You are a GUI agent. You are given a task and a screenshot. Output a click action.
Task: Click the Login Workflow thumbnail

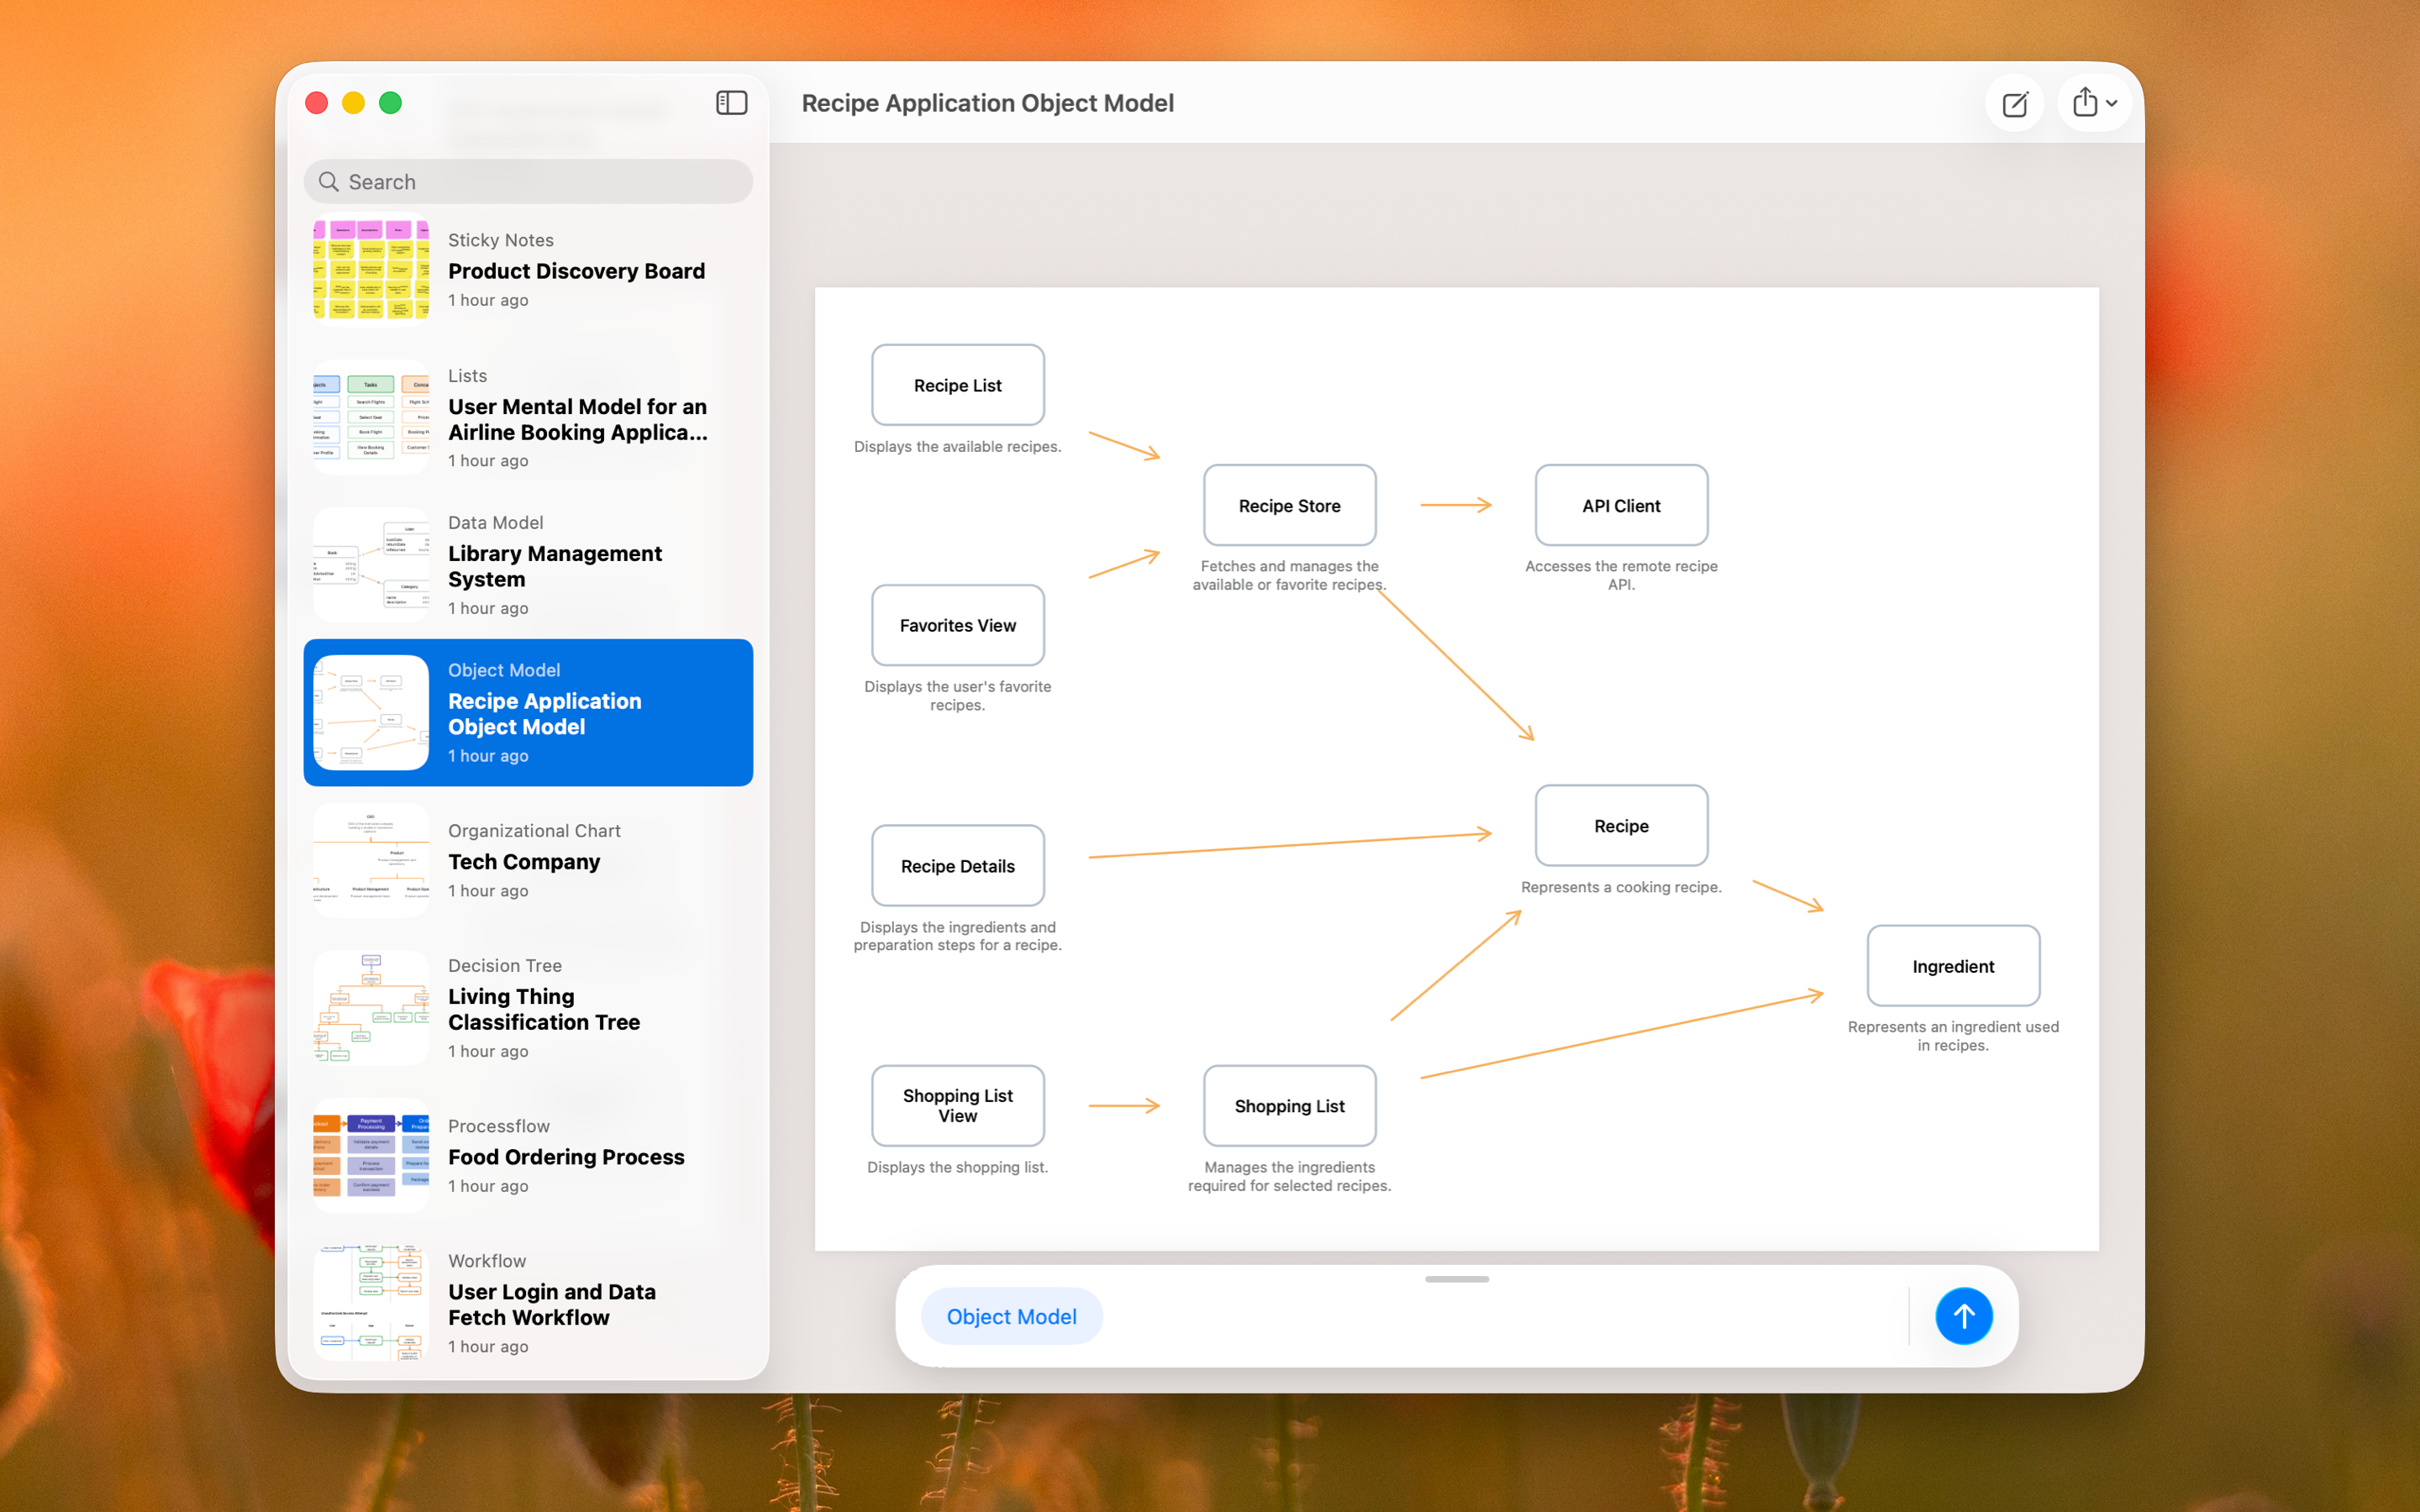tap(371, 1303)
